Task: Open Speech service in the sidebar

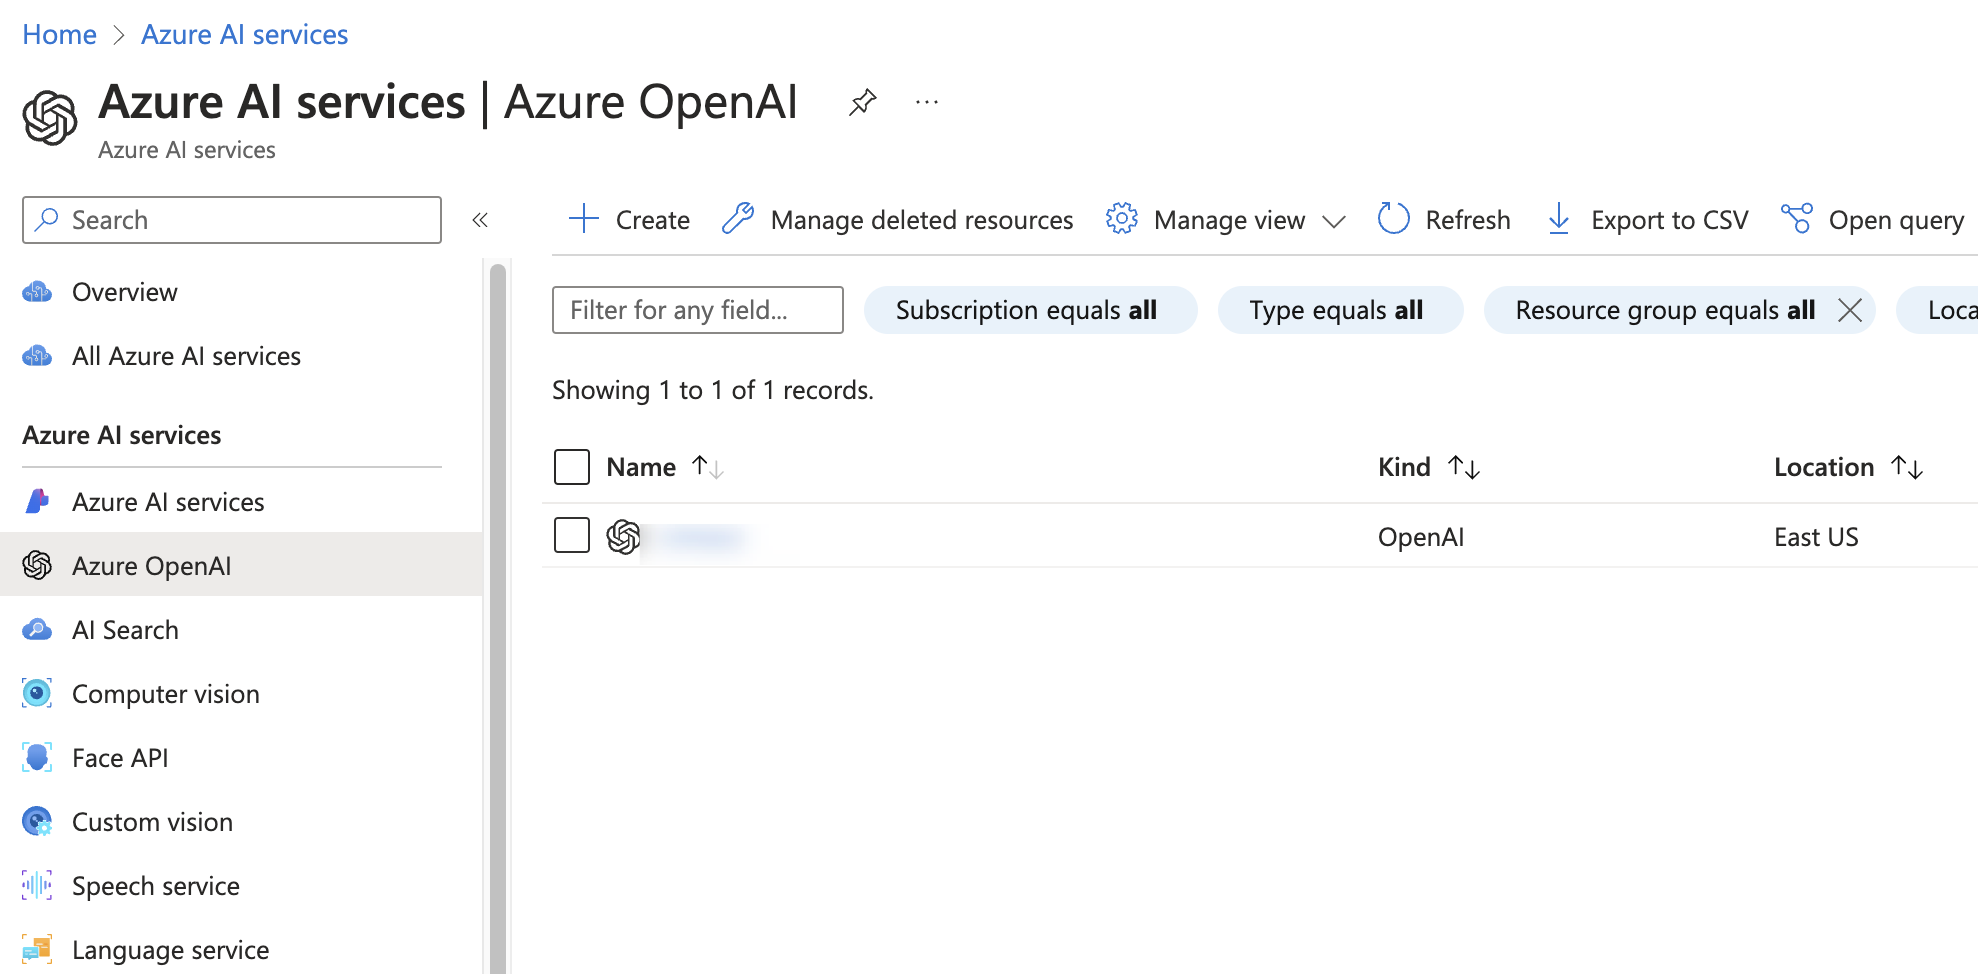Action: pyautogui.click(x=156, y=886)
